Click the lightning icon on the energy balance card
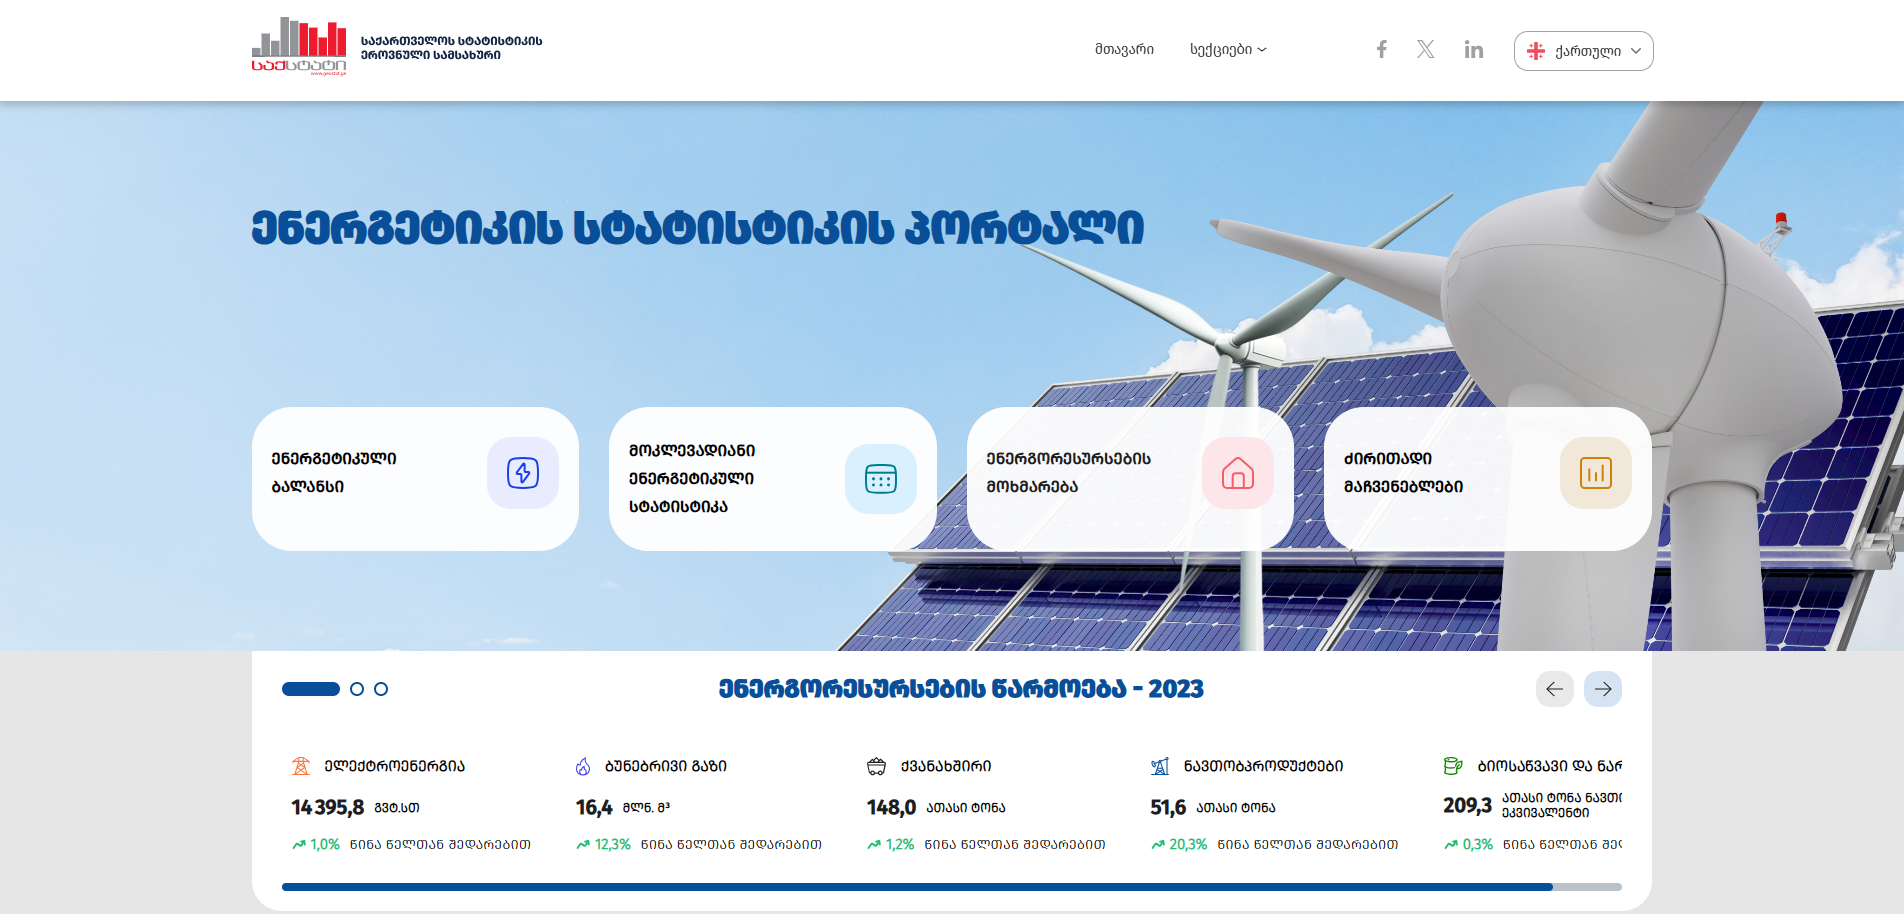This screenshot has width=1904, height=914. point(523,473)
